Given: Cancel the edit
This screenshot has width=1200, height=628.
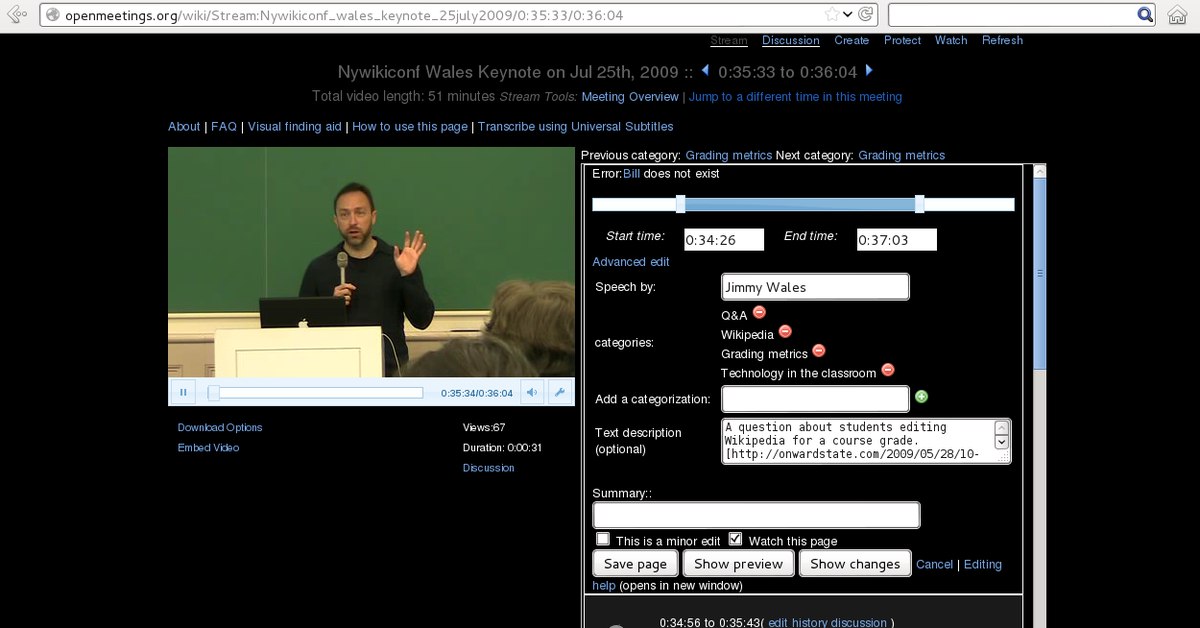Looking at the screenshot, I should (935, 565).
